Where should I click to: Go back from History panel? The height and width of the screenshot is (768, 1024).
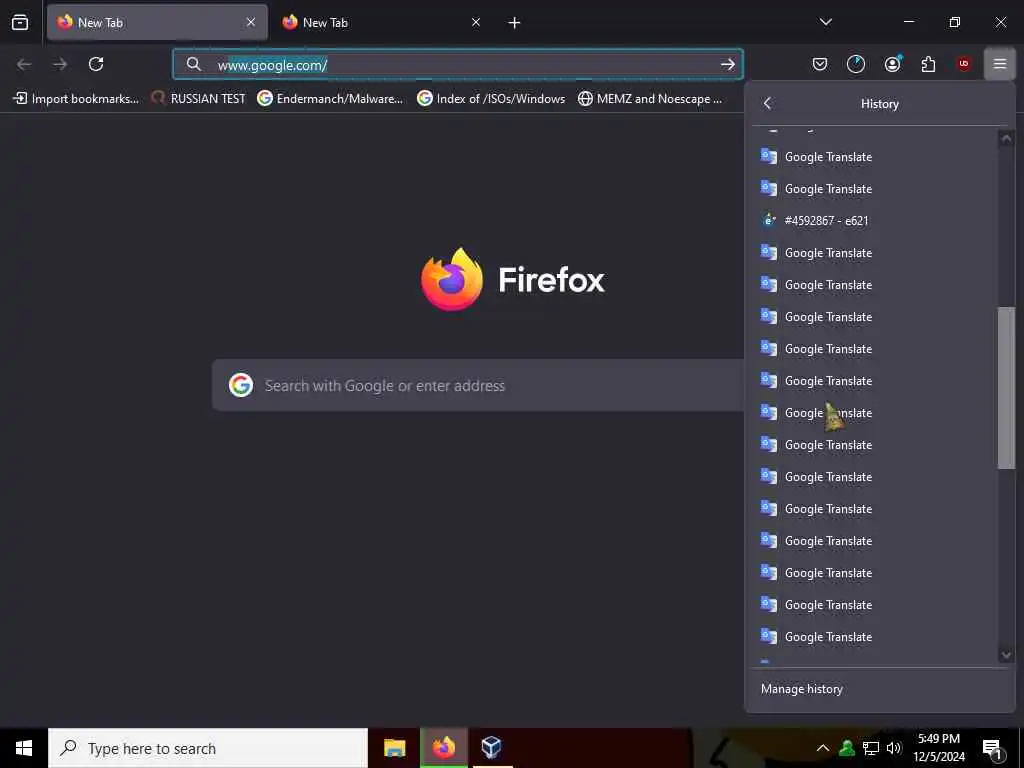[767, 103]
